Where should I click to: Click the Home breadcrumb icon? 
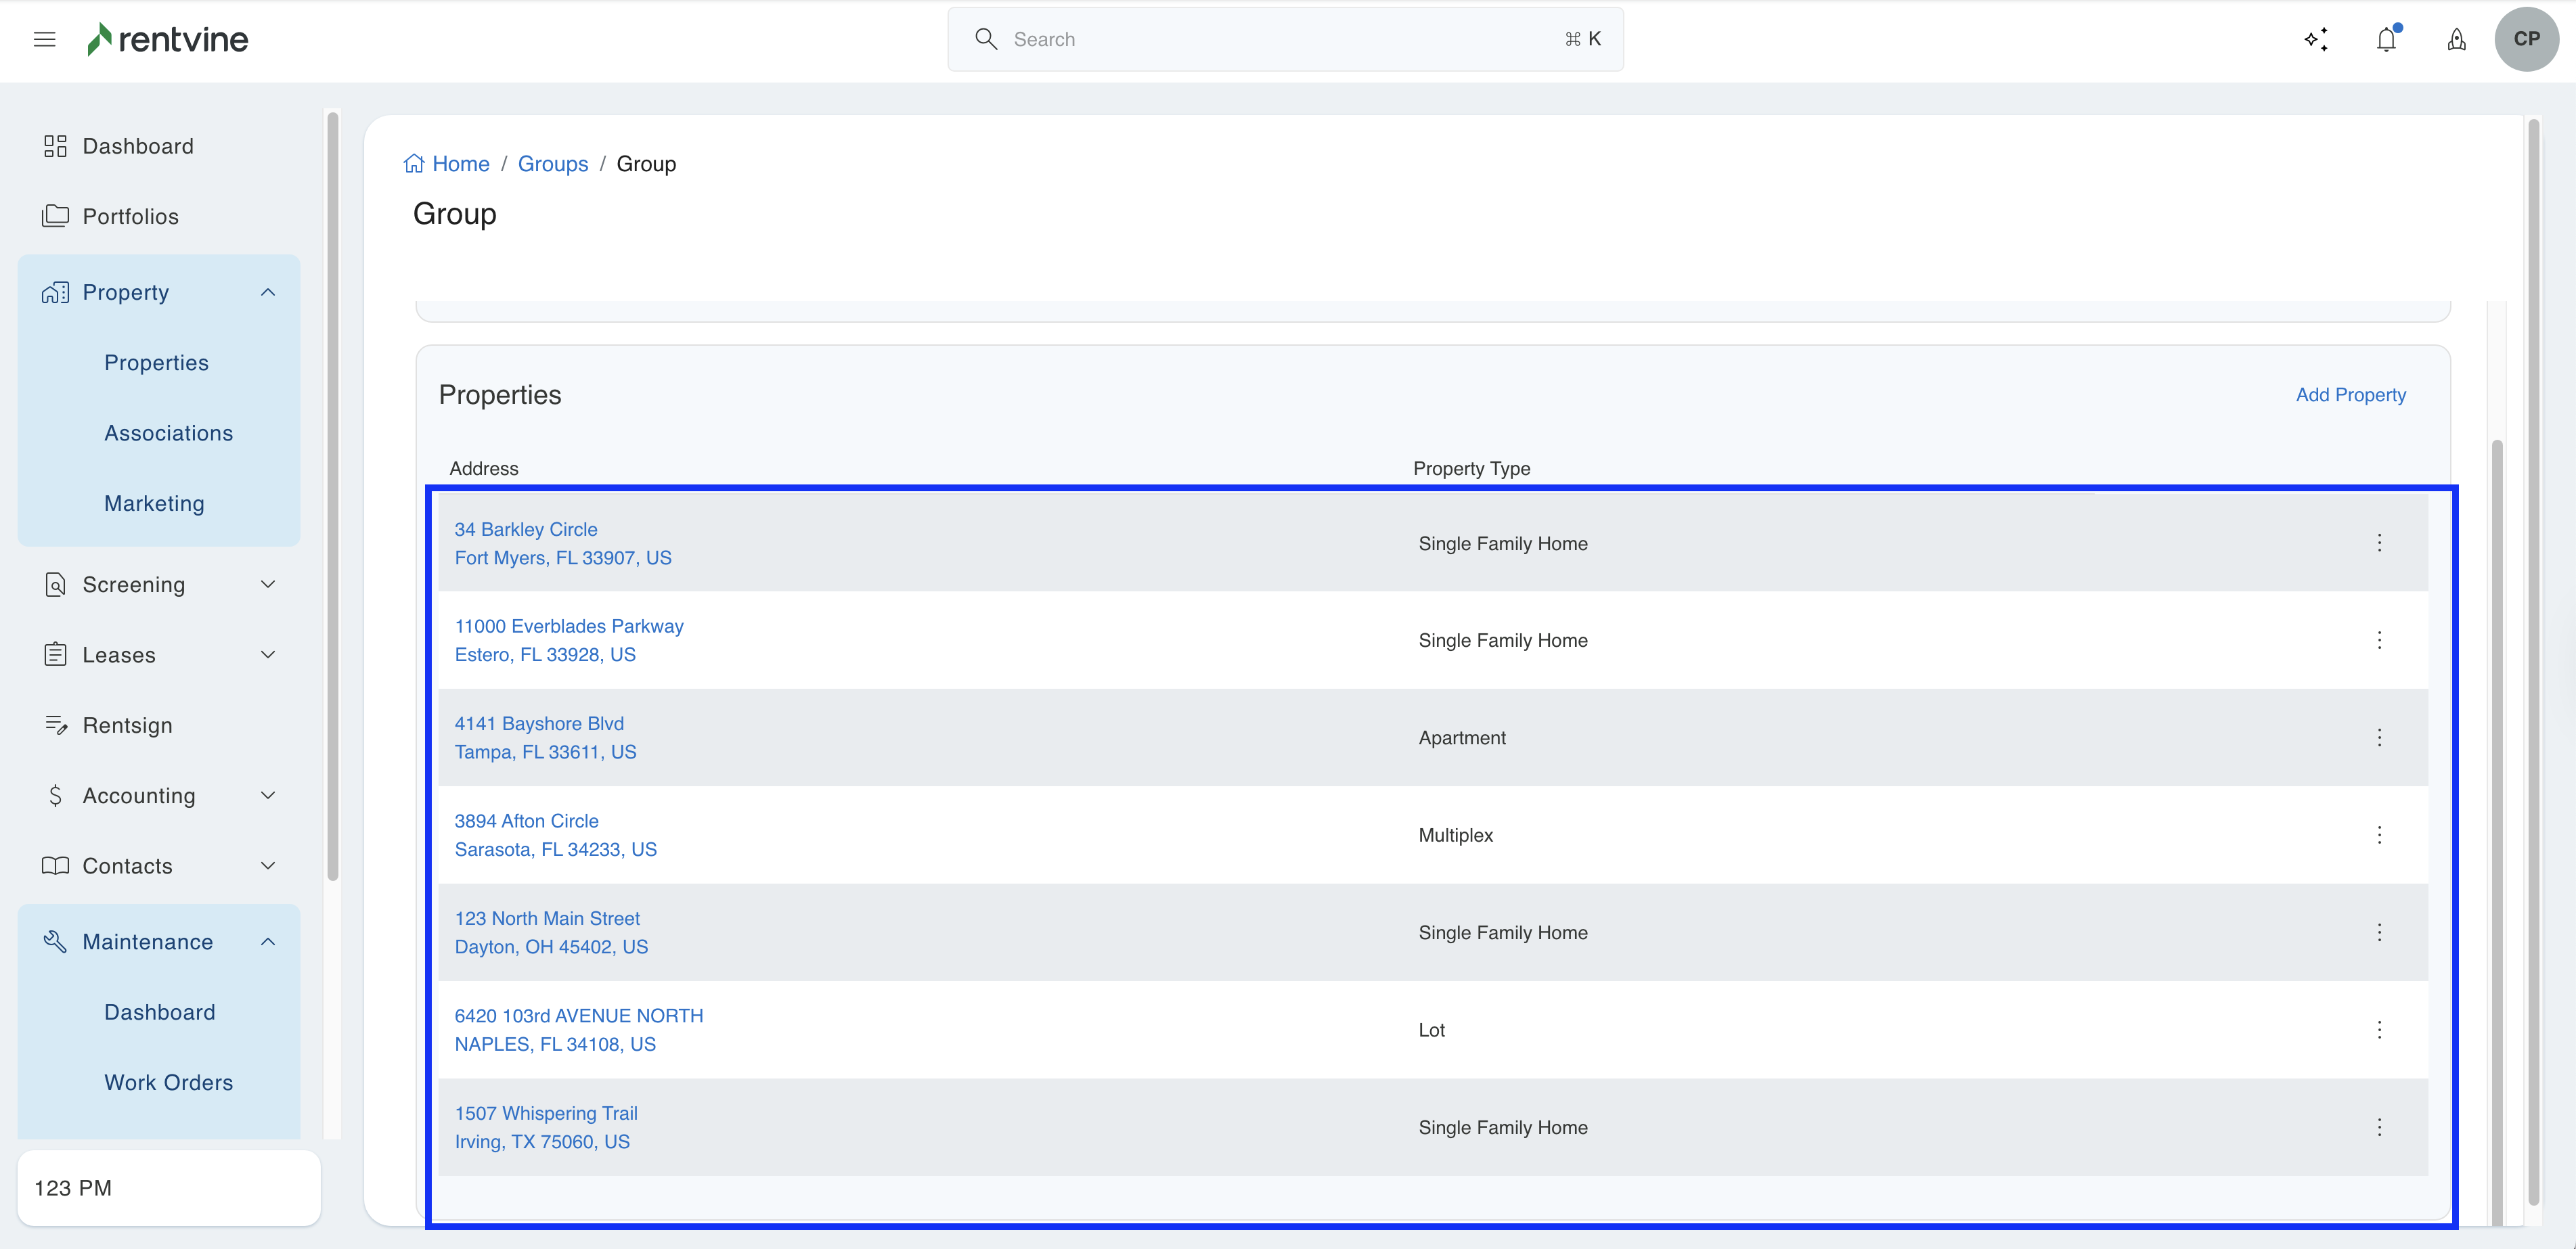pos(414,164)
